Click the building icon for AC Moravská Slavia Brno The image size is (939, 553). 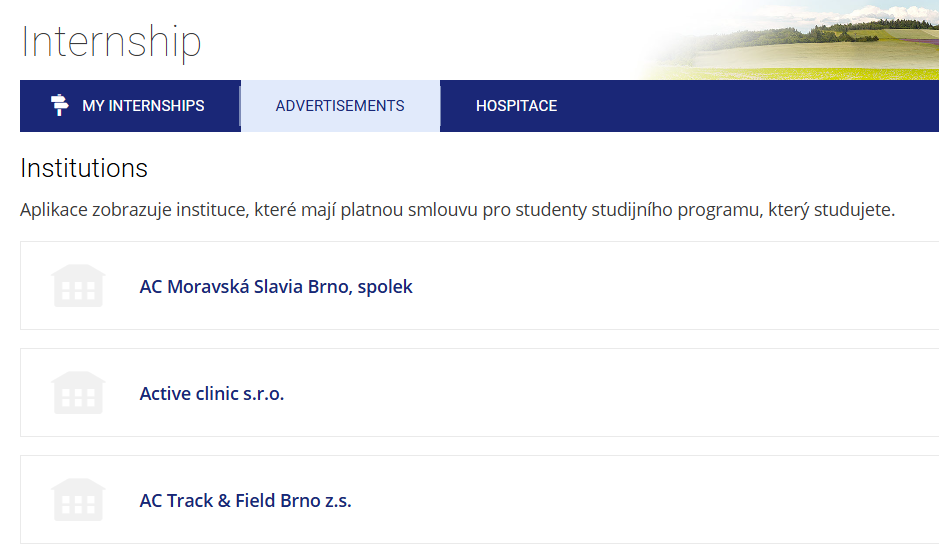coord(78,286)
